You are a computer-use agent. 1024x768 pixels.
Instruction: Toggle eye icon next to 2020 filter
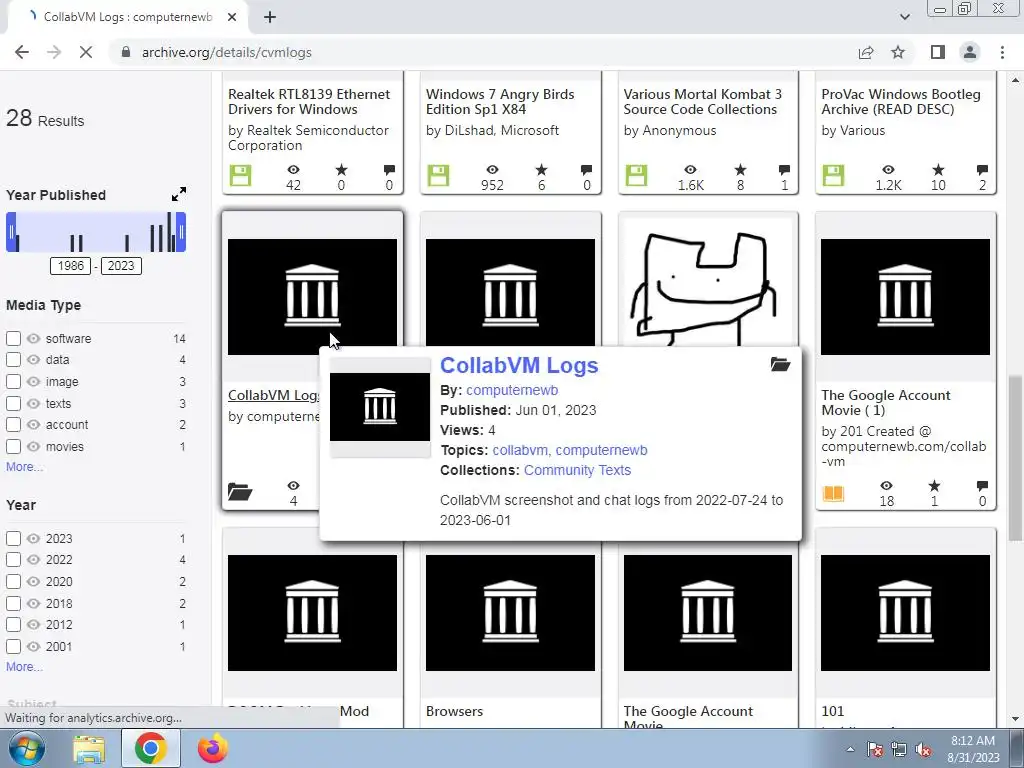pyautogui.click(x=33, y=581)
